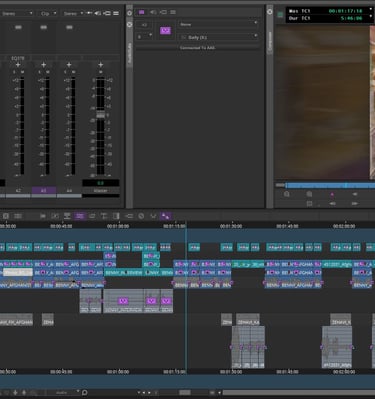Click the purple marker icon under Composer monitor
This screenshot has width=375, height=399.
[x=332, y=194]
